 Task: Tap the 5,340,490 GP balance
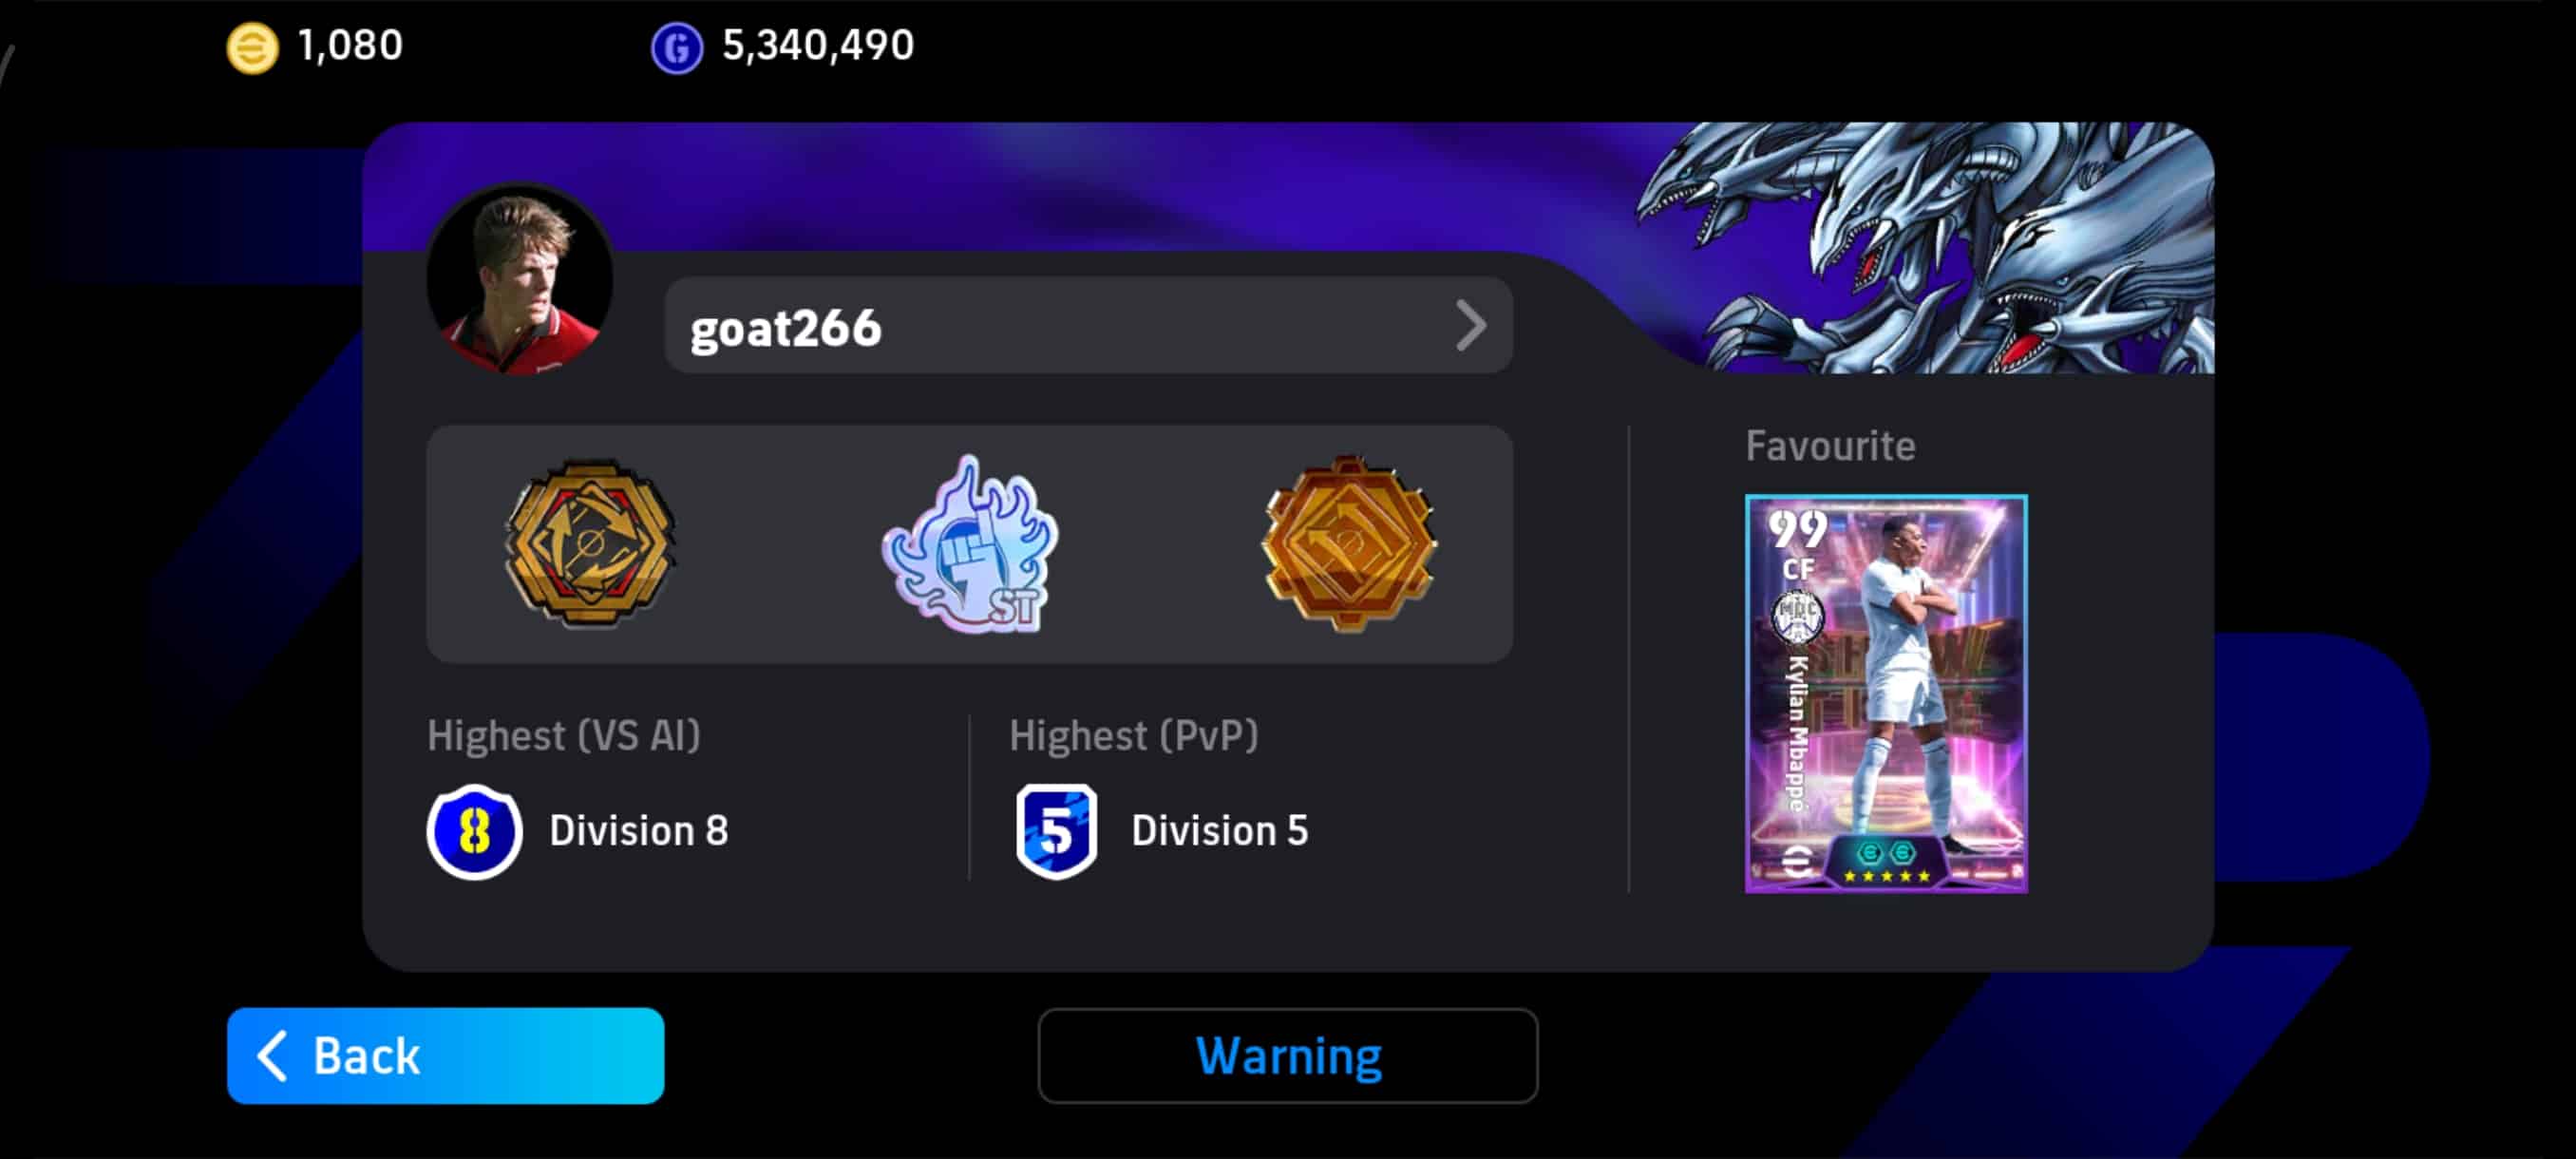[x=818, y=46]
